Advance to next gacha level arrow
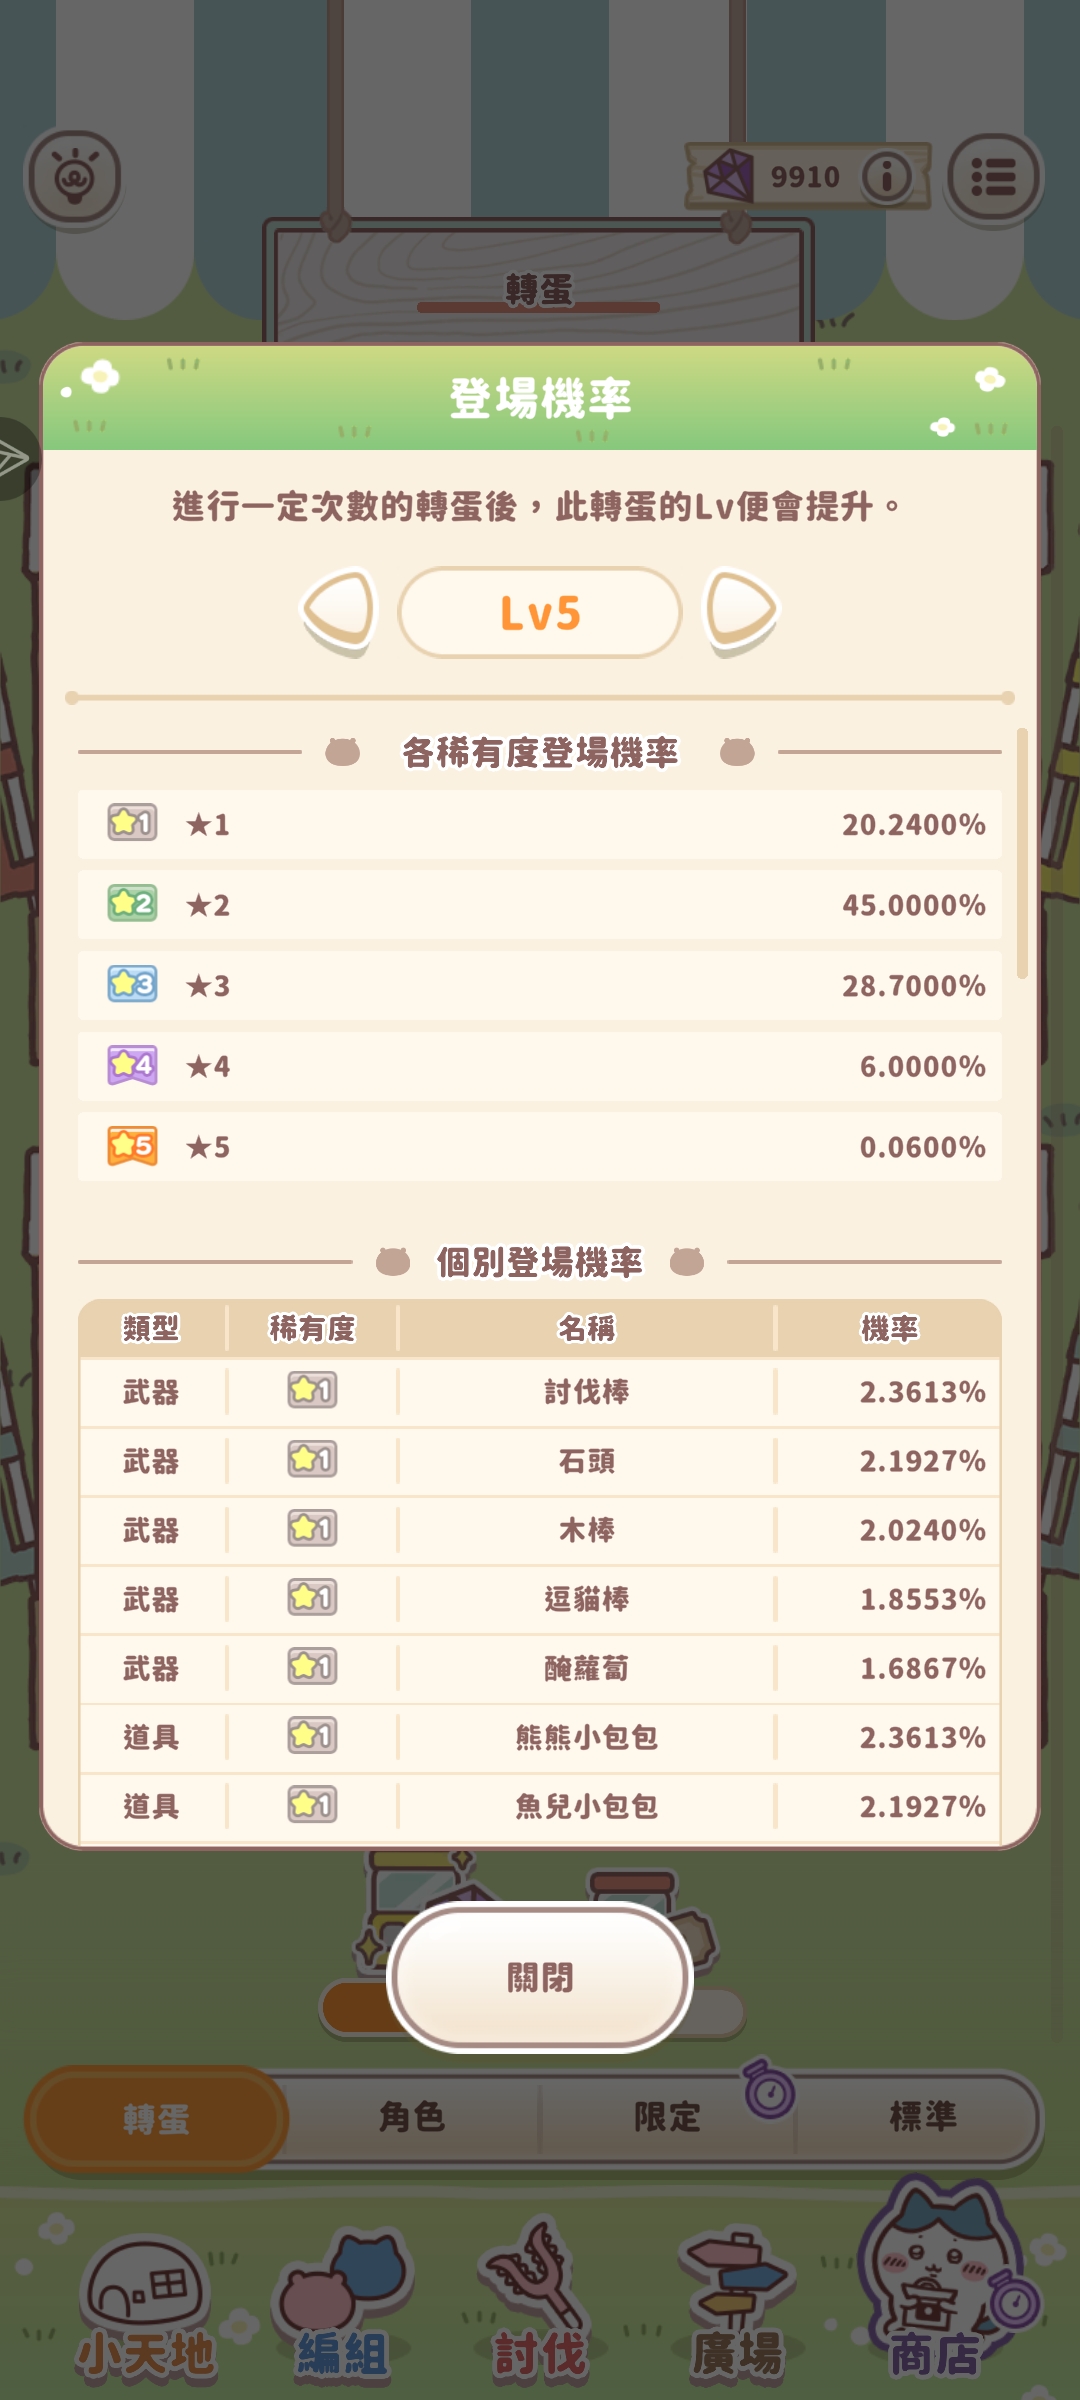The height and width of the screenshot is (2400, 1080). point(741,610)
